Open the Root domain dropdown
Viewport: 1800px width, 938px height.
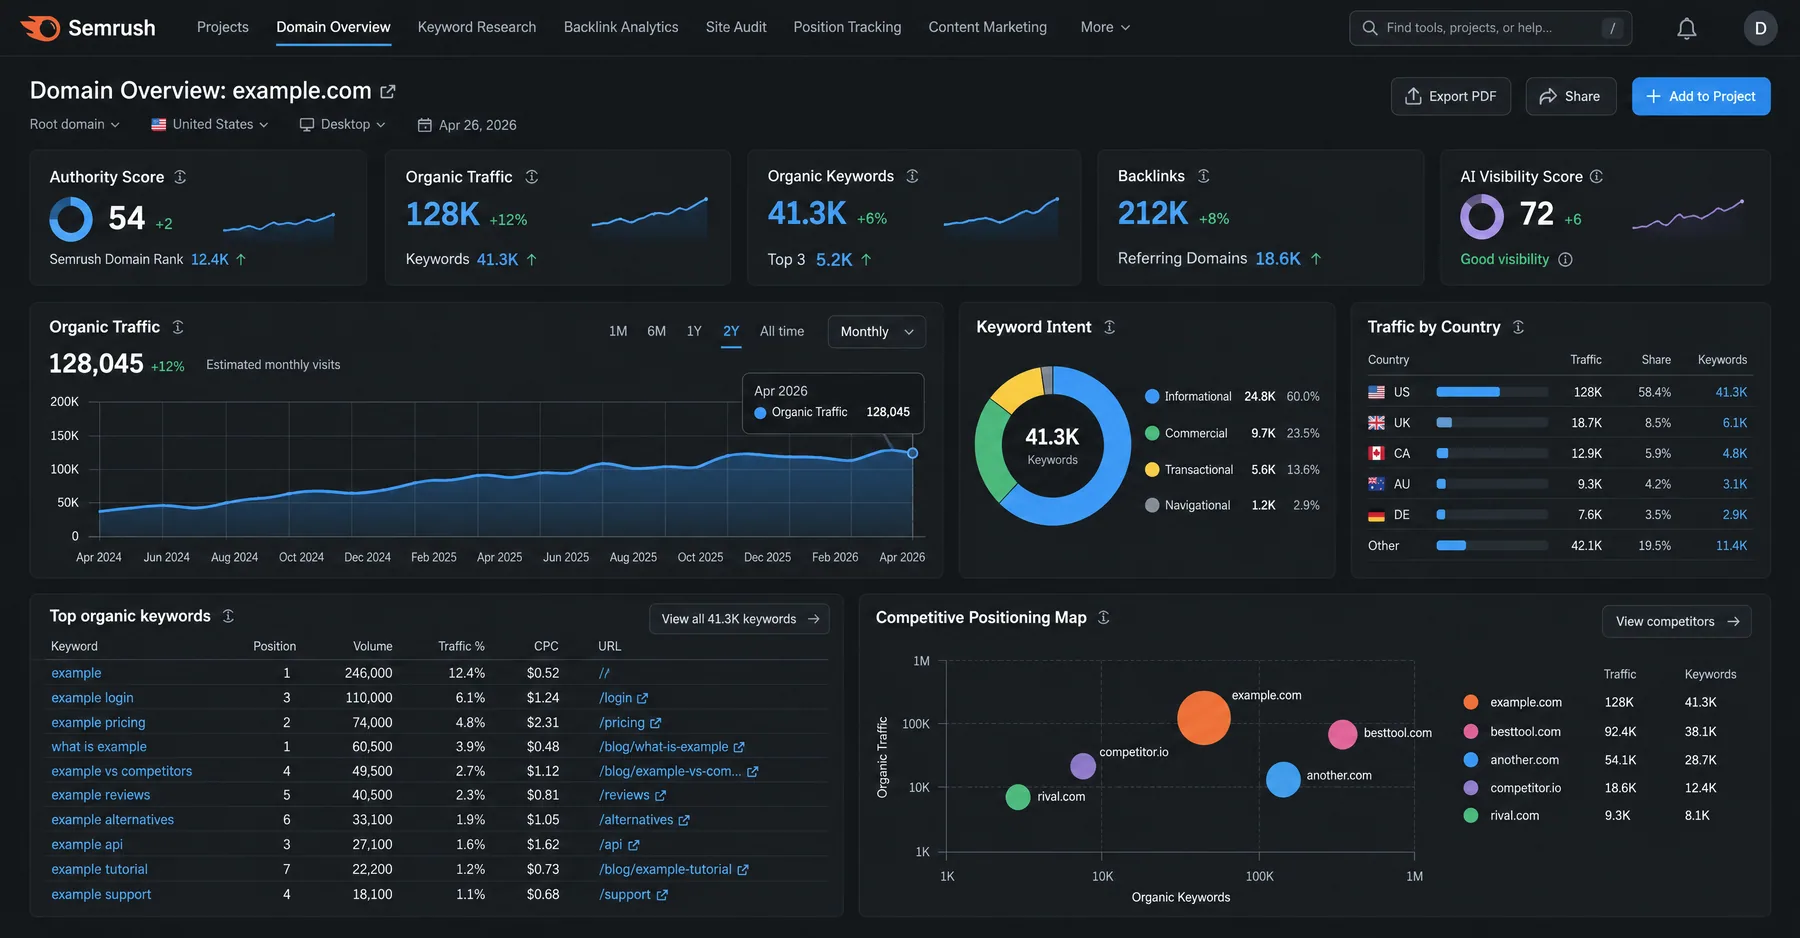75,124
